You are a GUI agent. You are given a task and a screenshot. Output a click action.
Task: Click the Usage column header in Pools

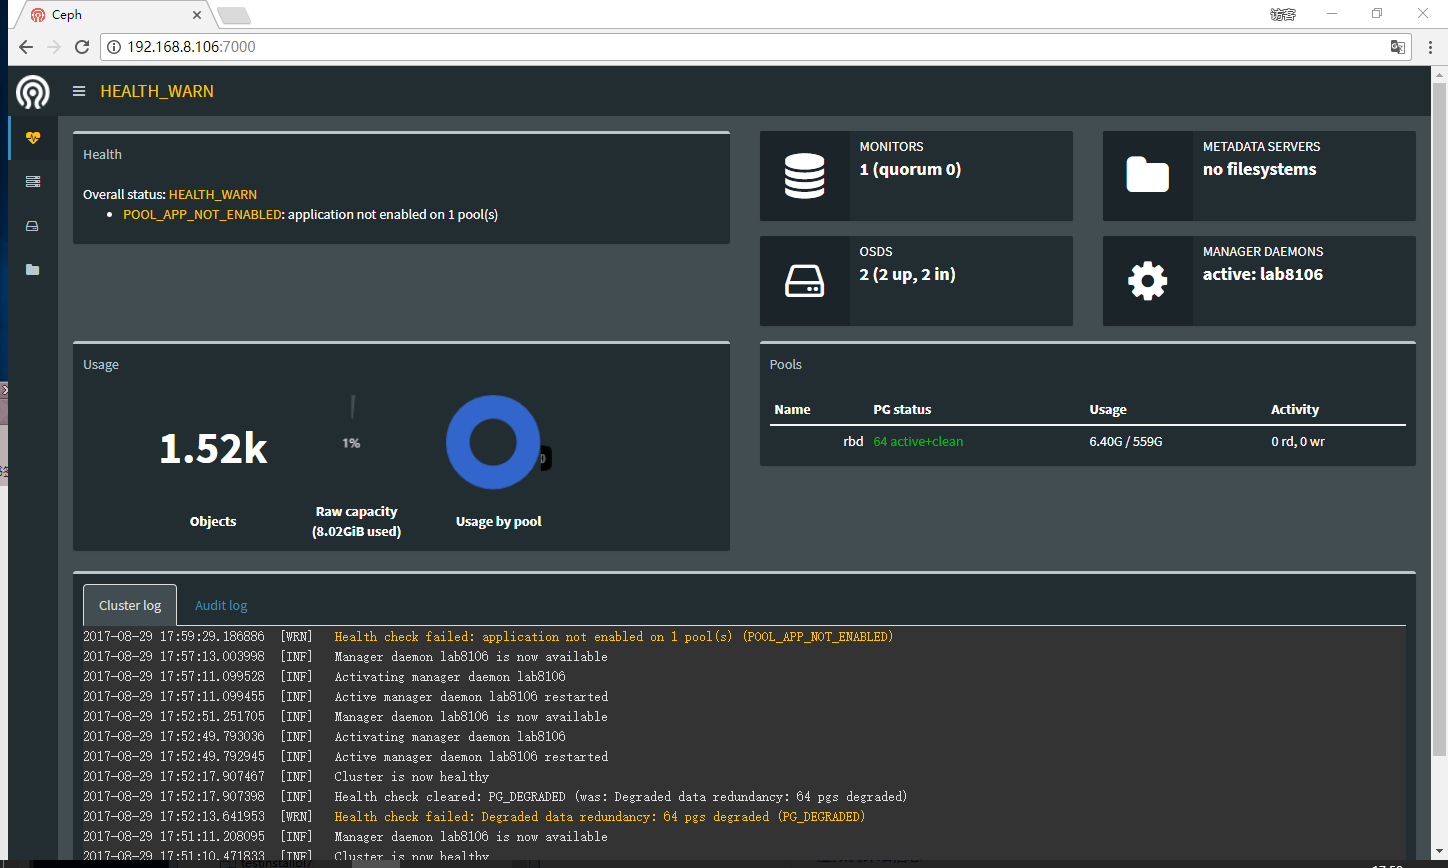click(x=1108, y=409)
